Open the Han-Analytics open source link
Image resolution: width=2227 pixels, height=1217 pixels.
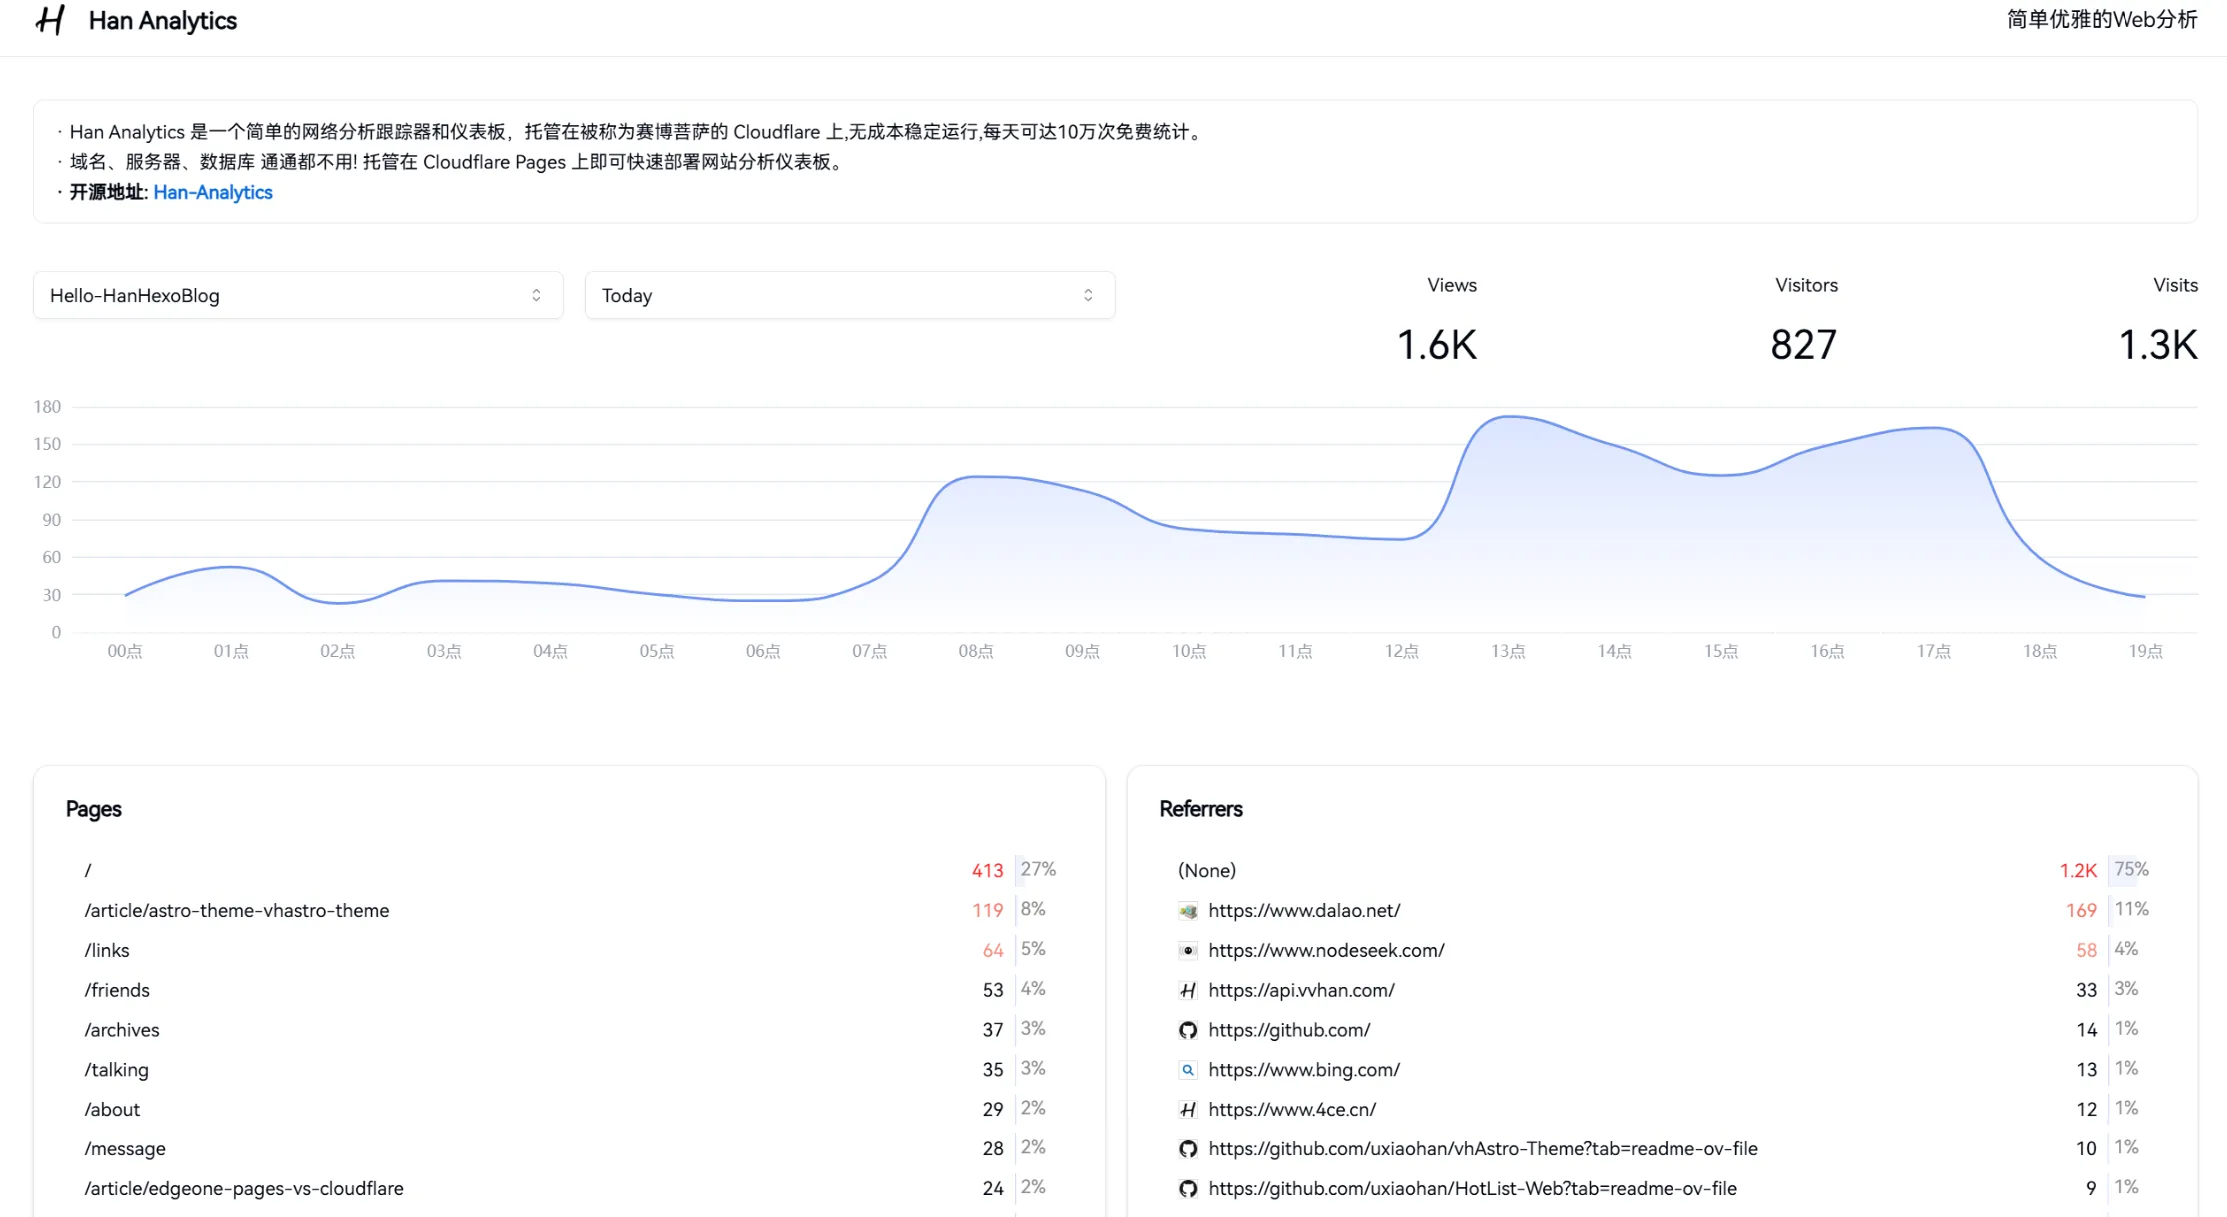coord(212,192)
